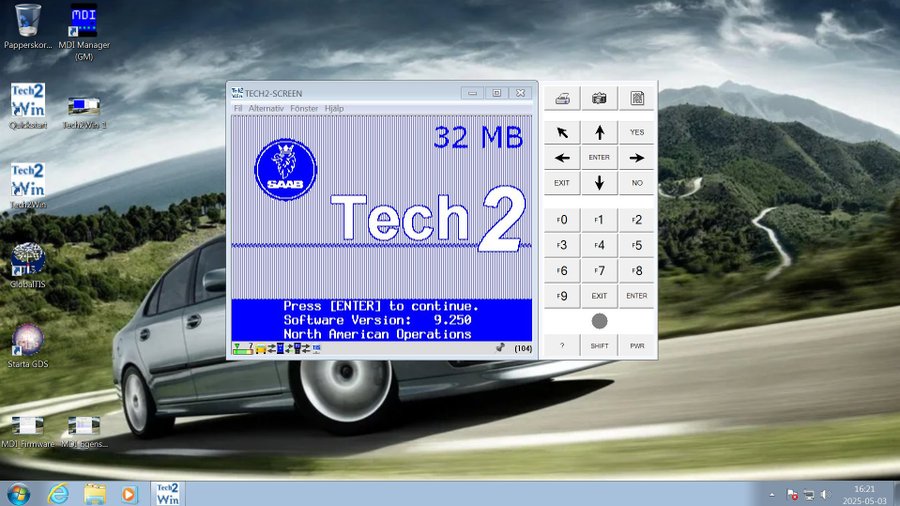Screen dimensions: 900x506
Task: Click the F9 function key
Action: 562,296
